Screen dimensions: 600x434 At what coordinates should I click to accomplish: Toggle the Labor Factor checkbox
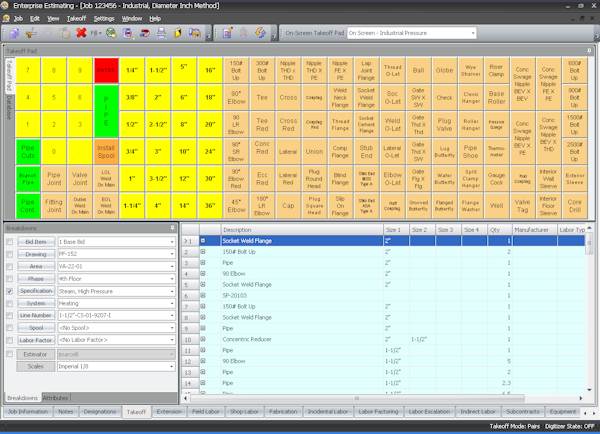pyautogui.click(x=10, y=340)
